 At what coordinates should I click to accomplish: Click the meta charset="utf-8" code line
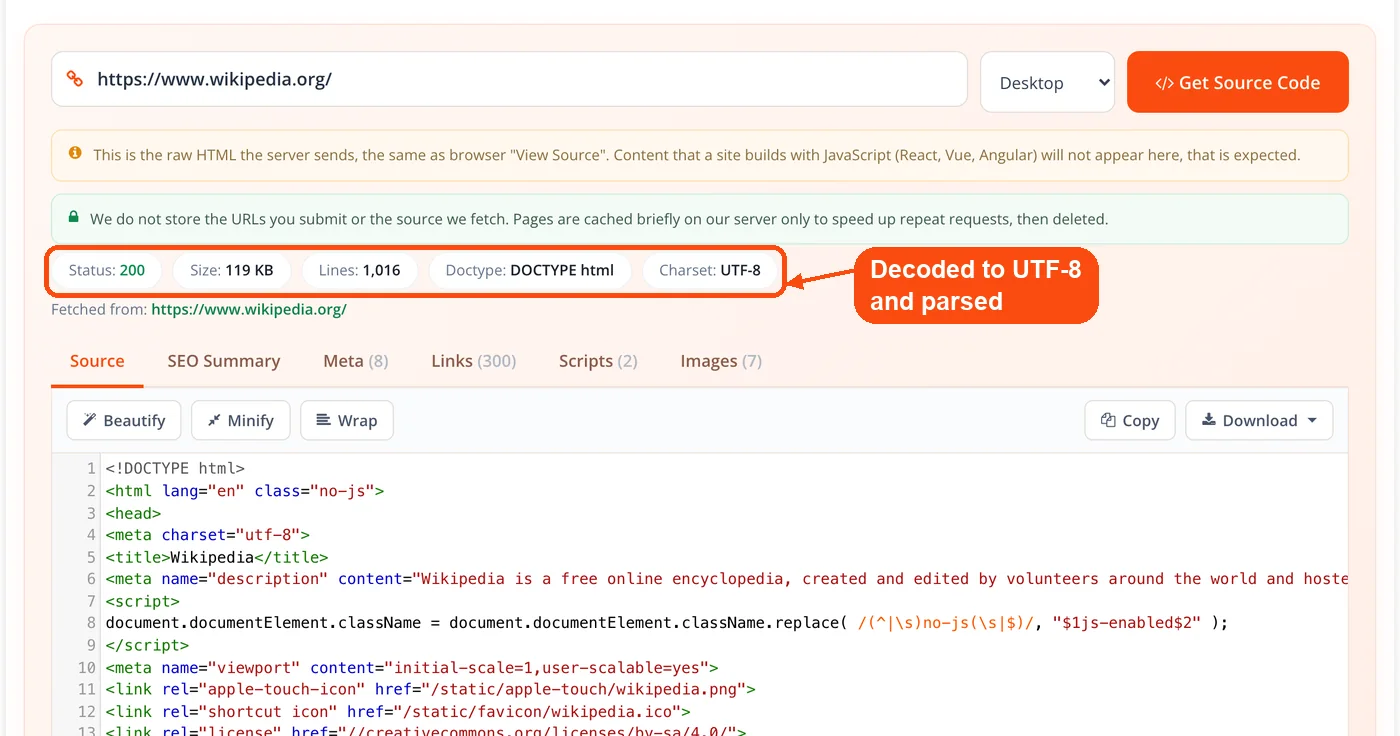click(x=208, y=535)
